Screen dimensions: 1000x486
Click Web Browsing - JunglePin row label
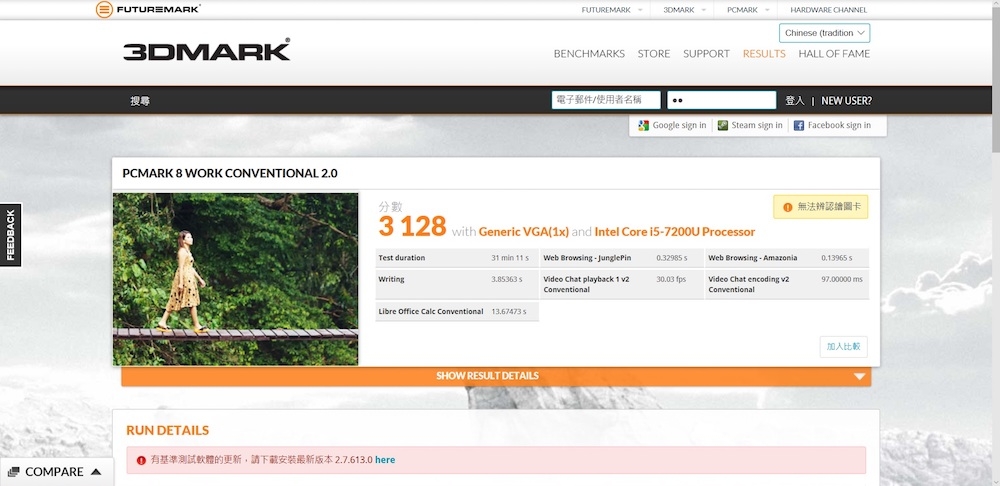point(587,258)
